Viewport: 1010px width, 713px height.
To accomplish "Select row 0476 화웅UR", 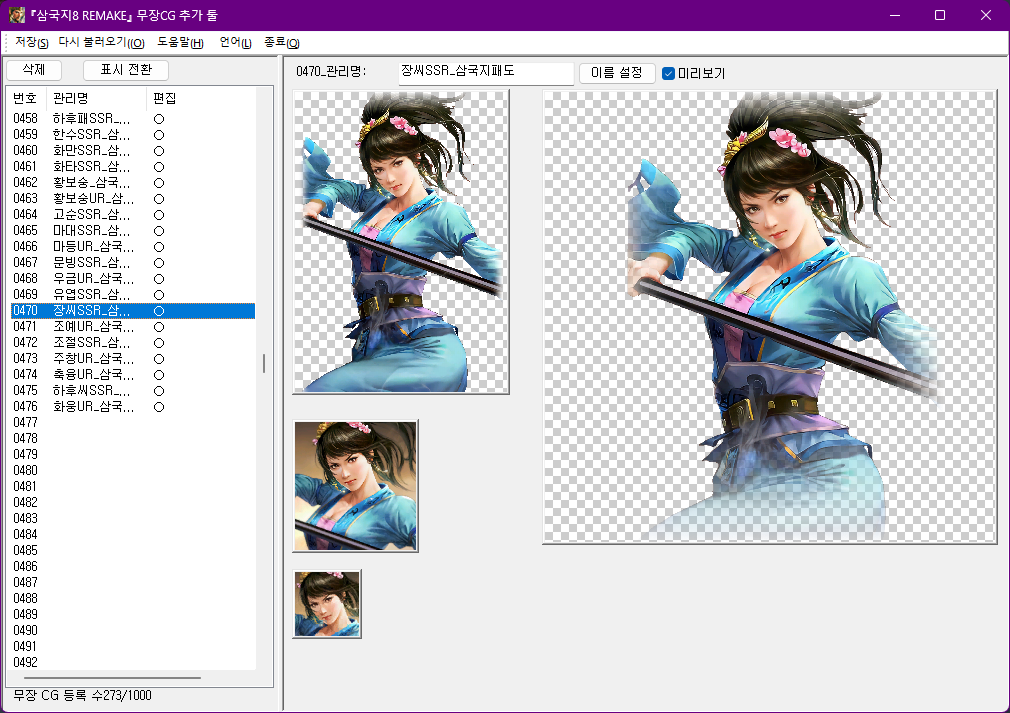I will click(x=133, y=406).
